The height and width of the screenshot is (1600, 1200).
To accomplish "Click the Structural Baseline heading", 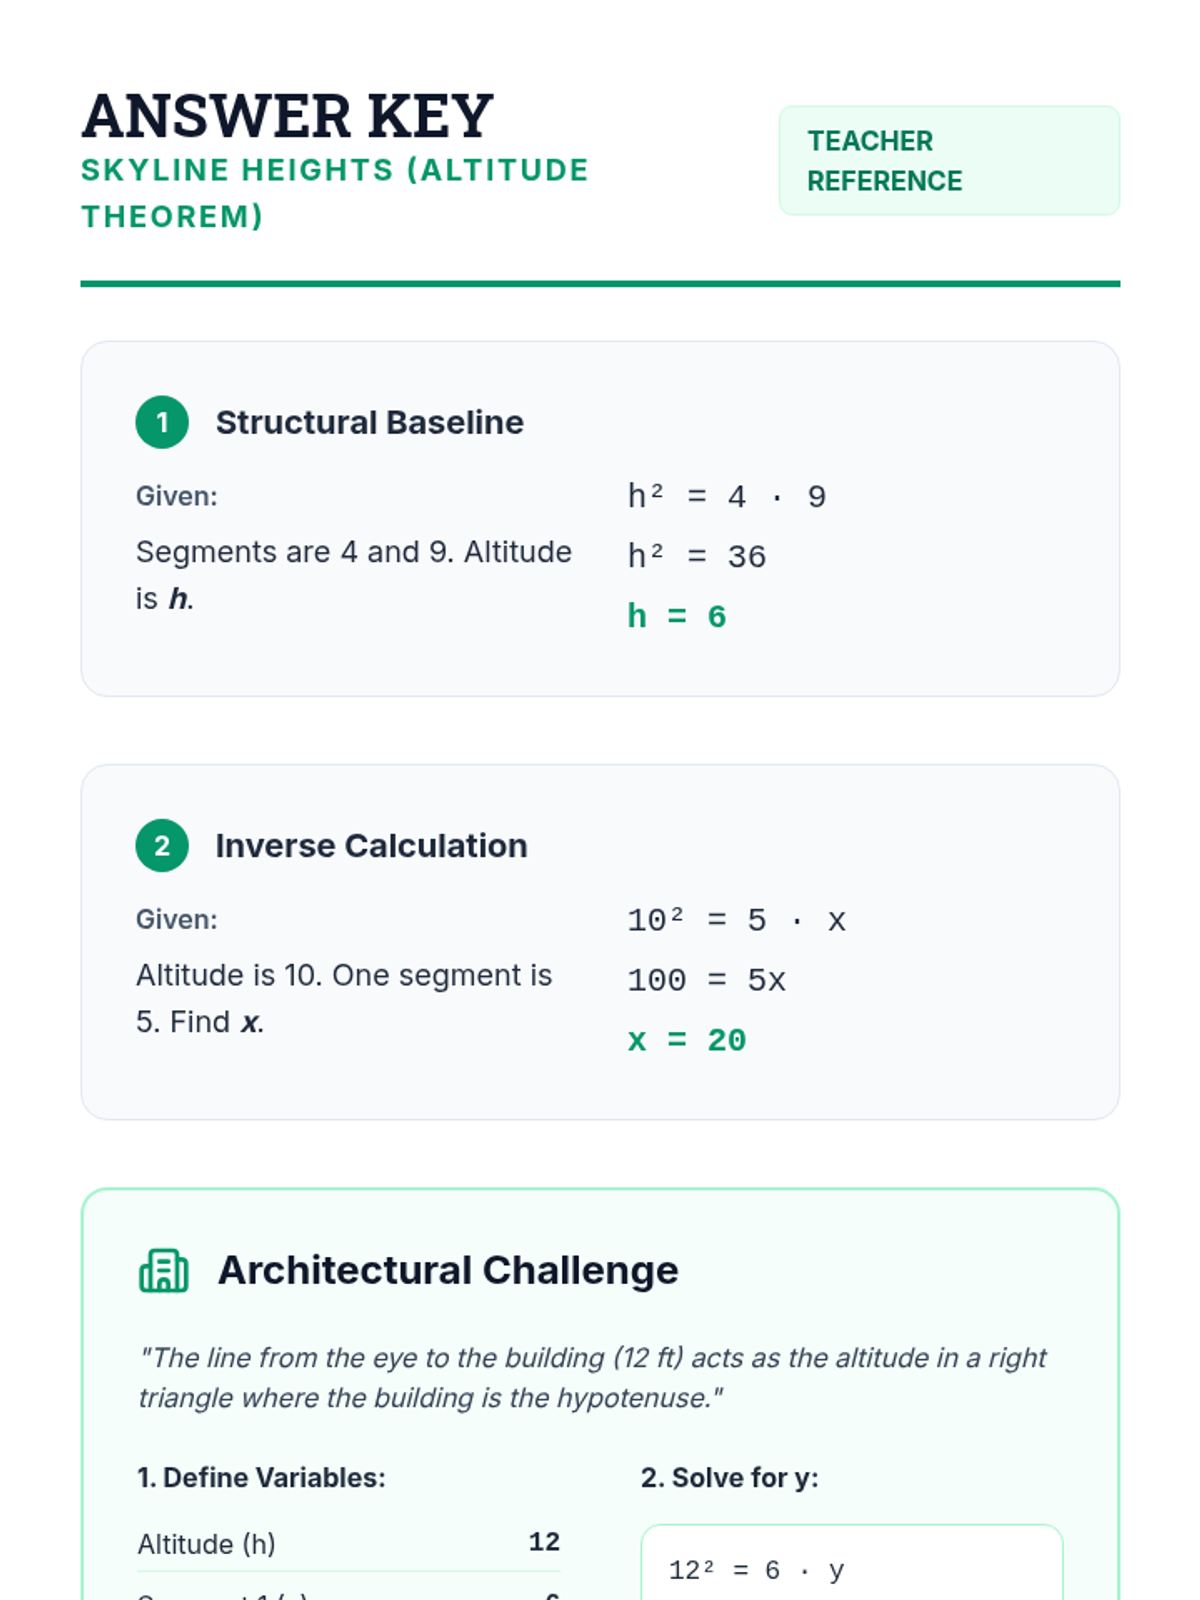I will pyautogui.click(x=369, y=423).
